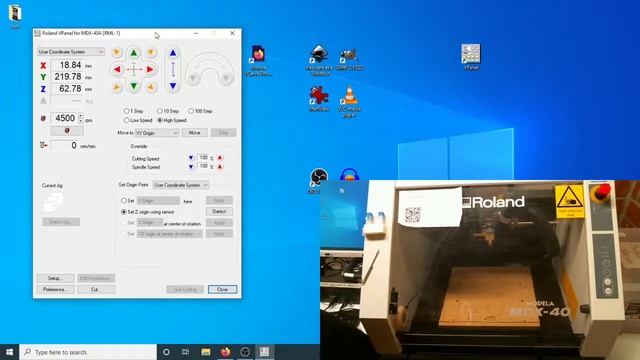Jog the Y axis with green up arrow

pyautogui.click(x=134, y=53)
